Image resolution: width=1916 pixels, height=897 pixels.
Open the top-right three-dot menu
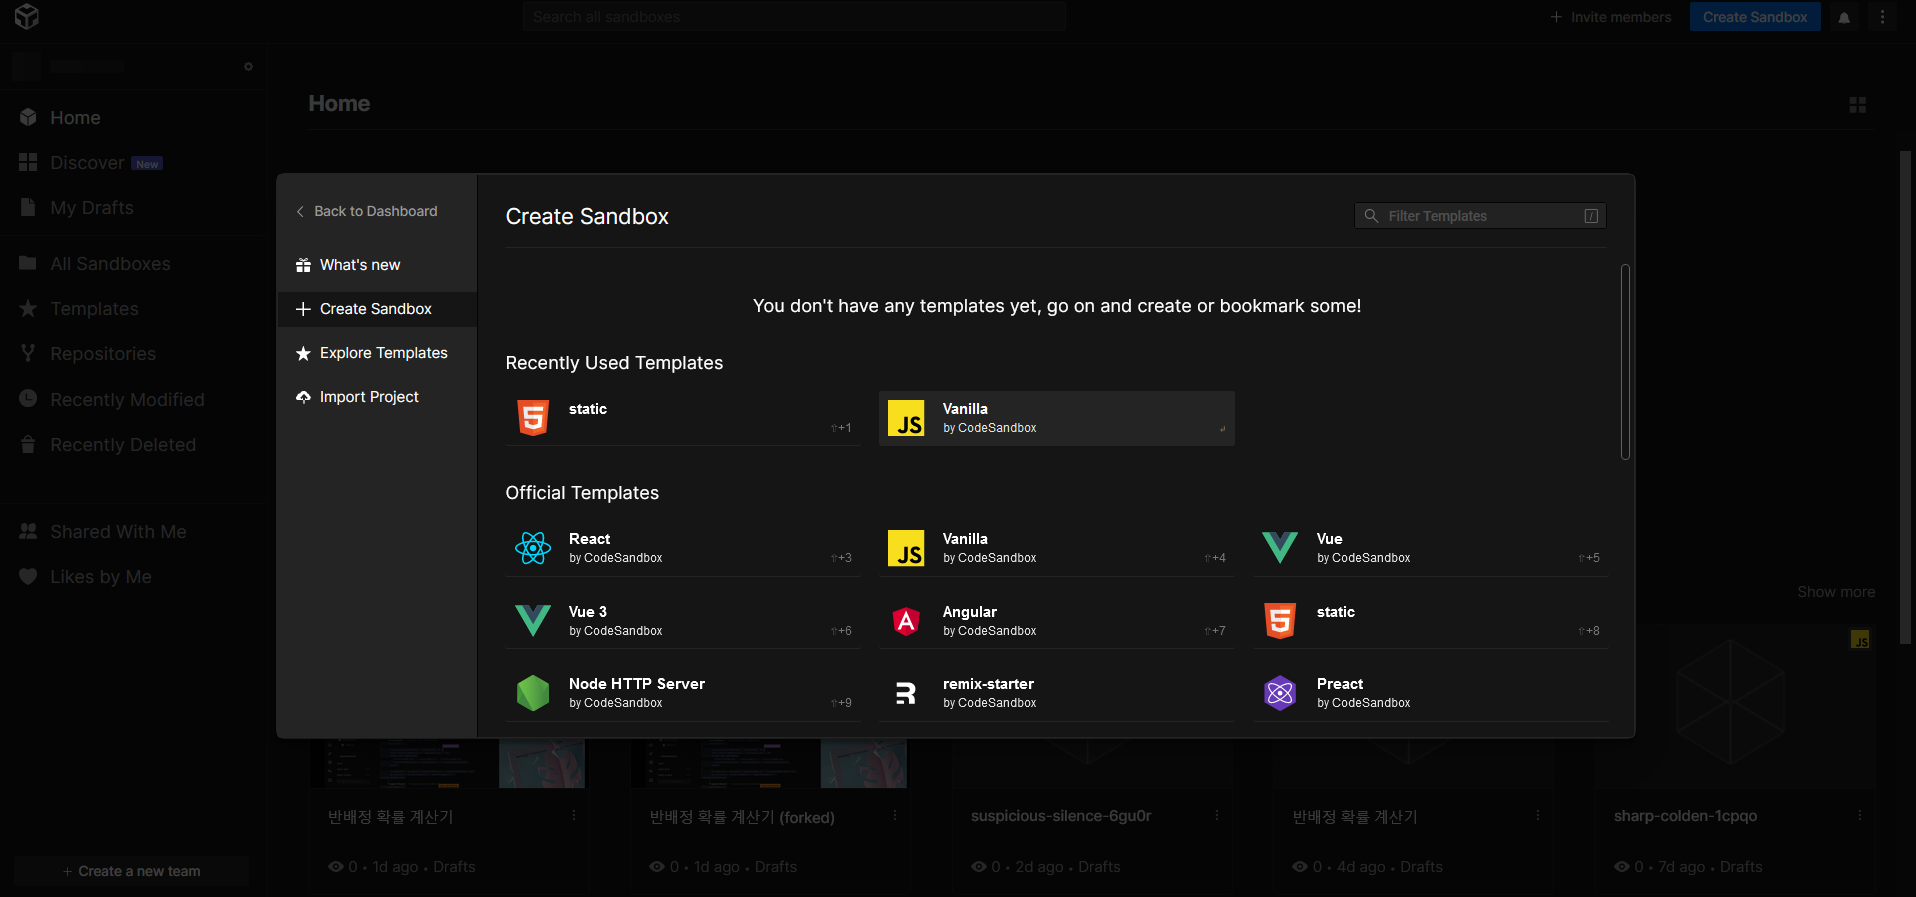click(x=1882, y=17)
